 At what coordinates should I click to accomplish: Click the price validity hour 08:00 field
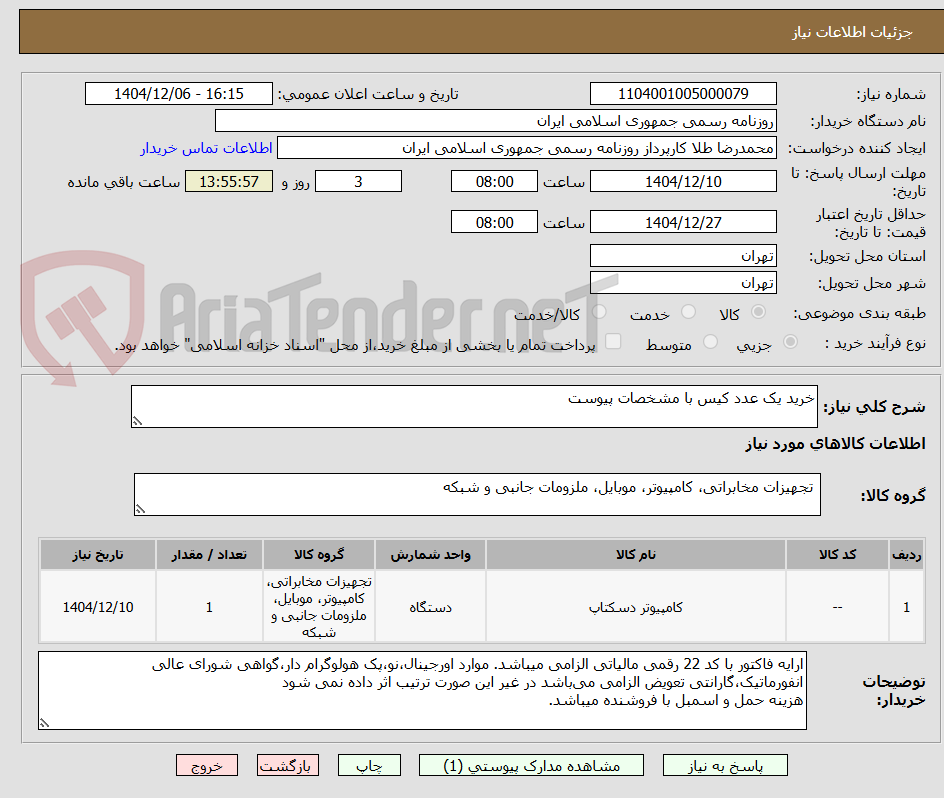click(494, 222)
